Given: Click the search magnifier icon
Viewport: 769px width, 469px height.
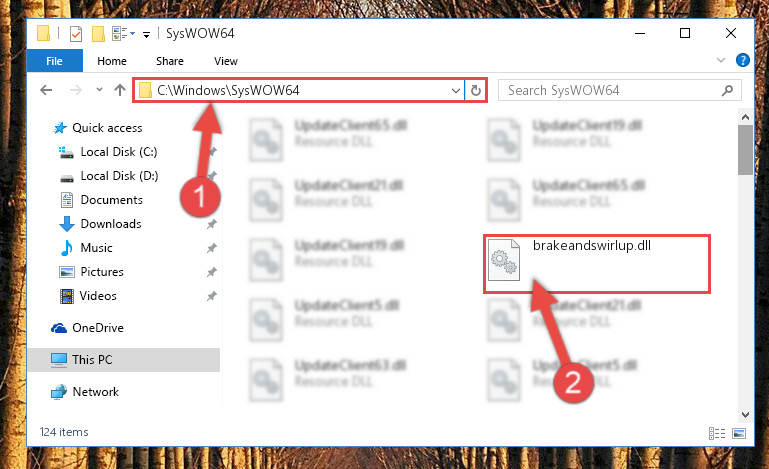Looking at the screenshot, I should pos(727,90).
